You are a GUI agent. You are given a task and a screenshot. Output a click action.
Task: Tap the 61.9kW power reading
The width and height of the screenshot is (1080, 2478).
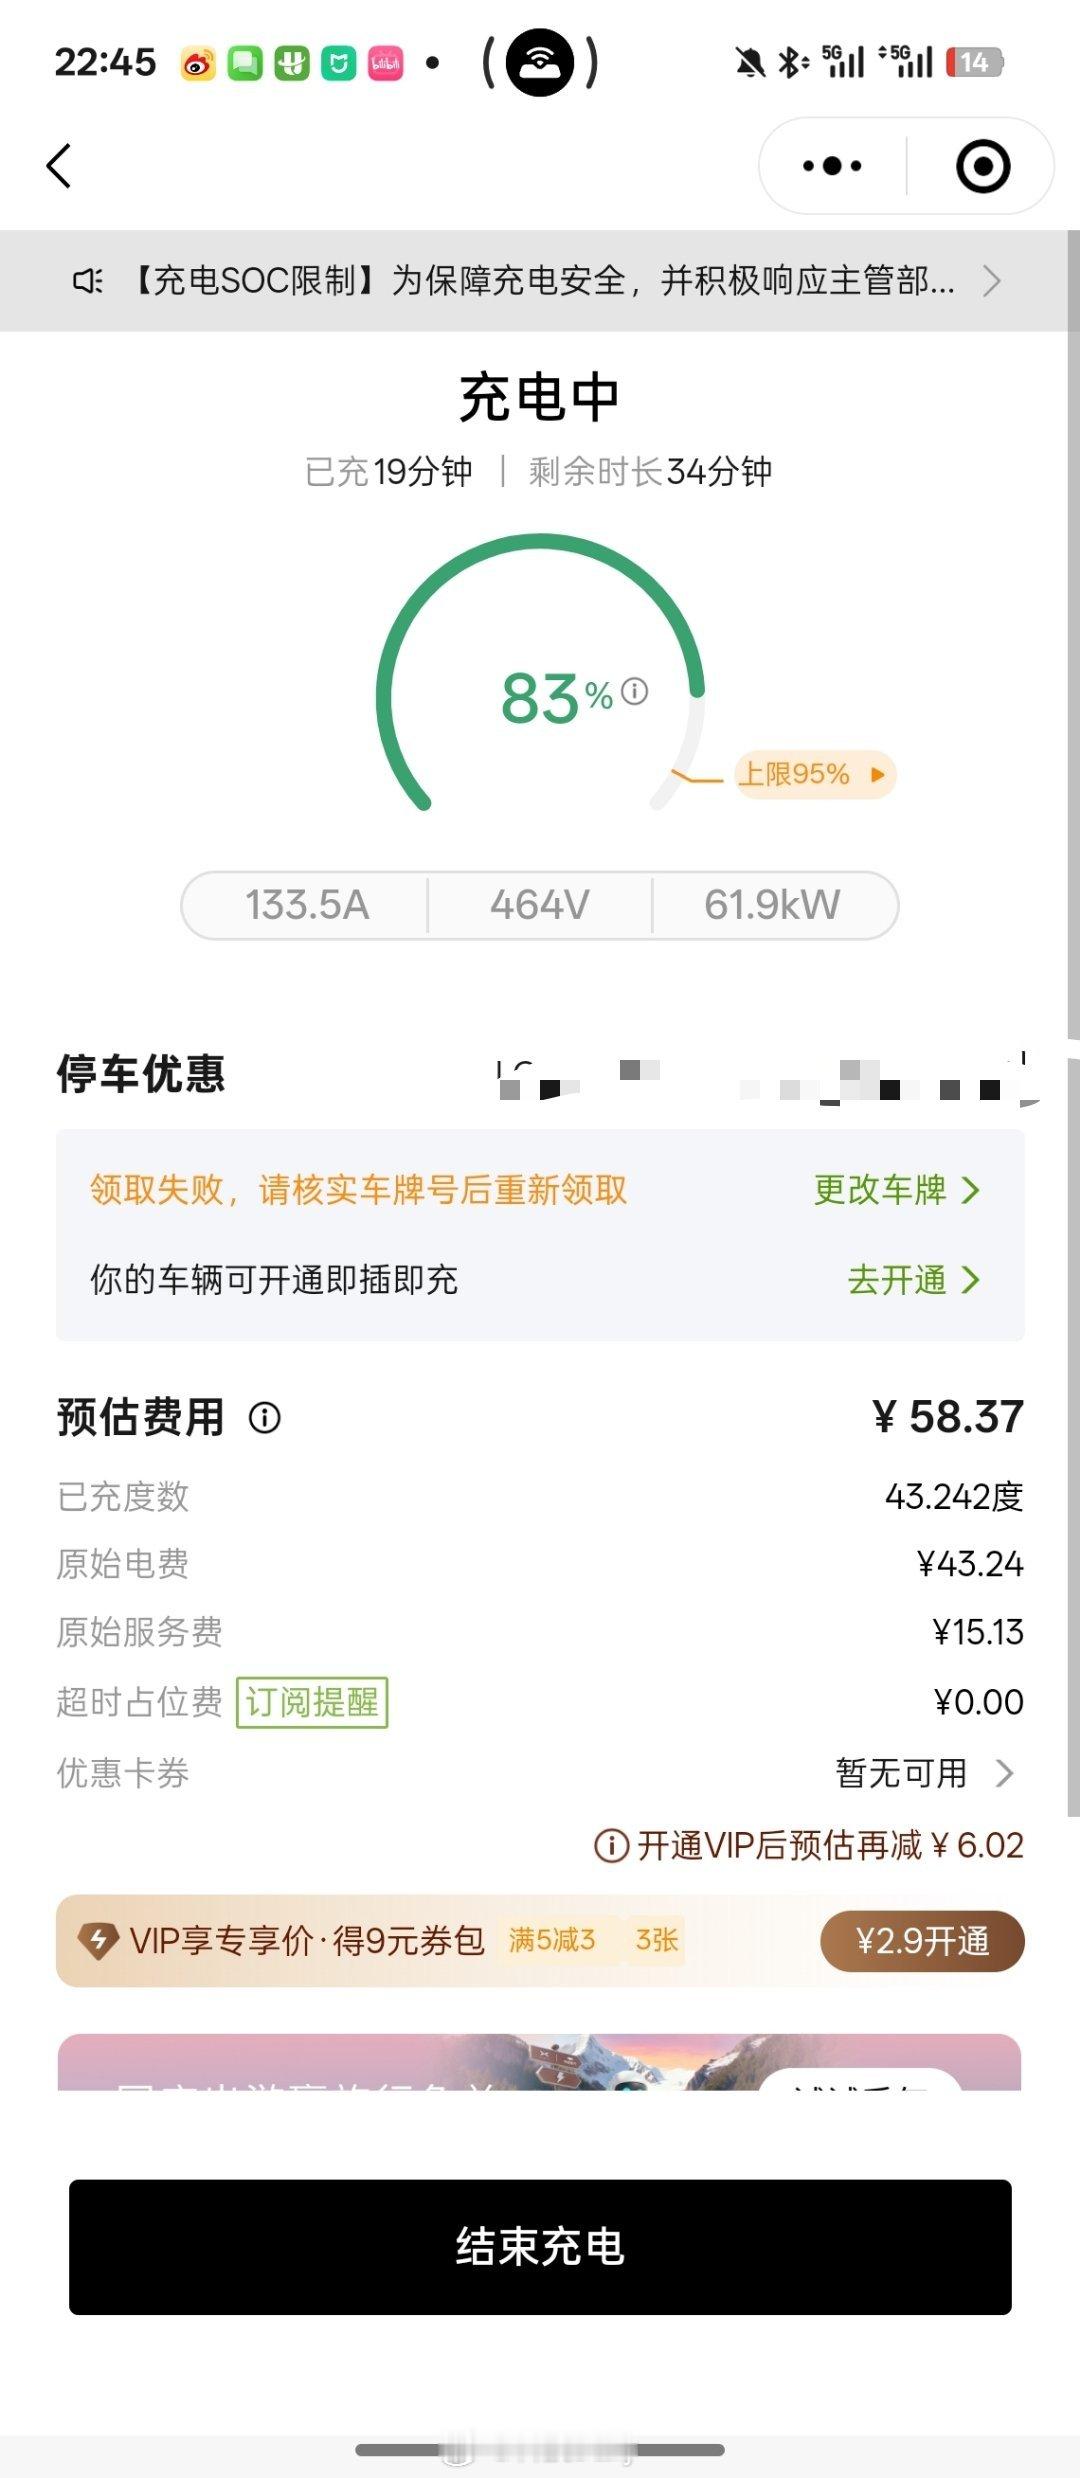click(x=772, y=905)
